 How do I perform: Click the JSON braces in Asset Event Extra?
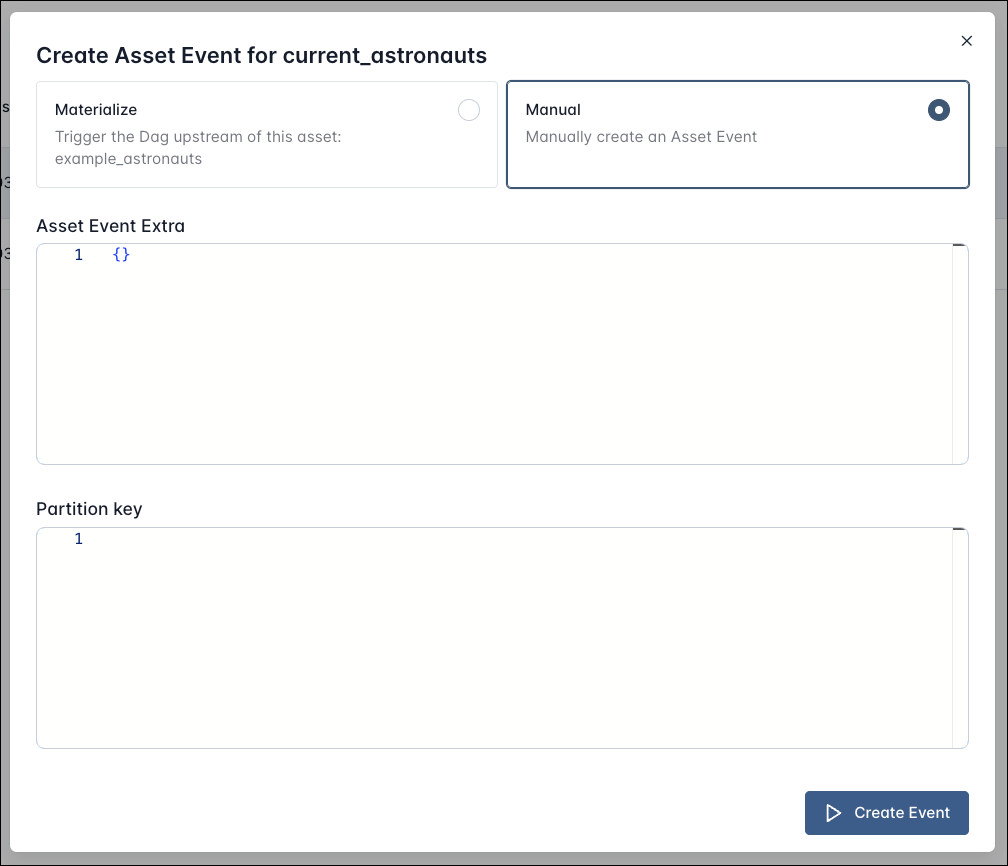coord(120,255)
